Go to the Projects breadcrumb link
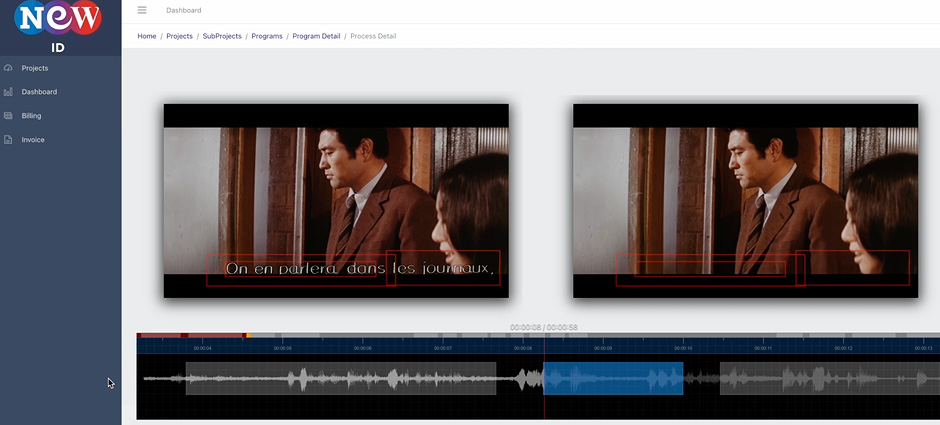Viewport: 940px width, 425px height. (x=179, y=36)
